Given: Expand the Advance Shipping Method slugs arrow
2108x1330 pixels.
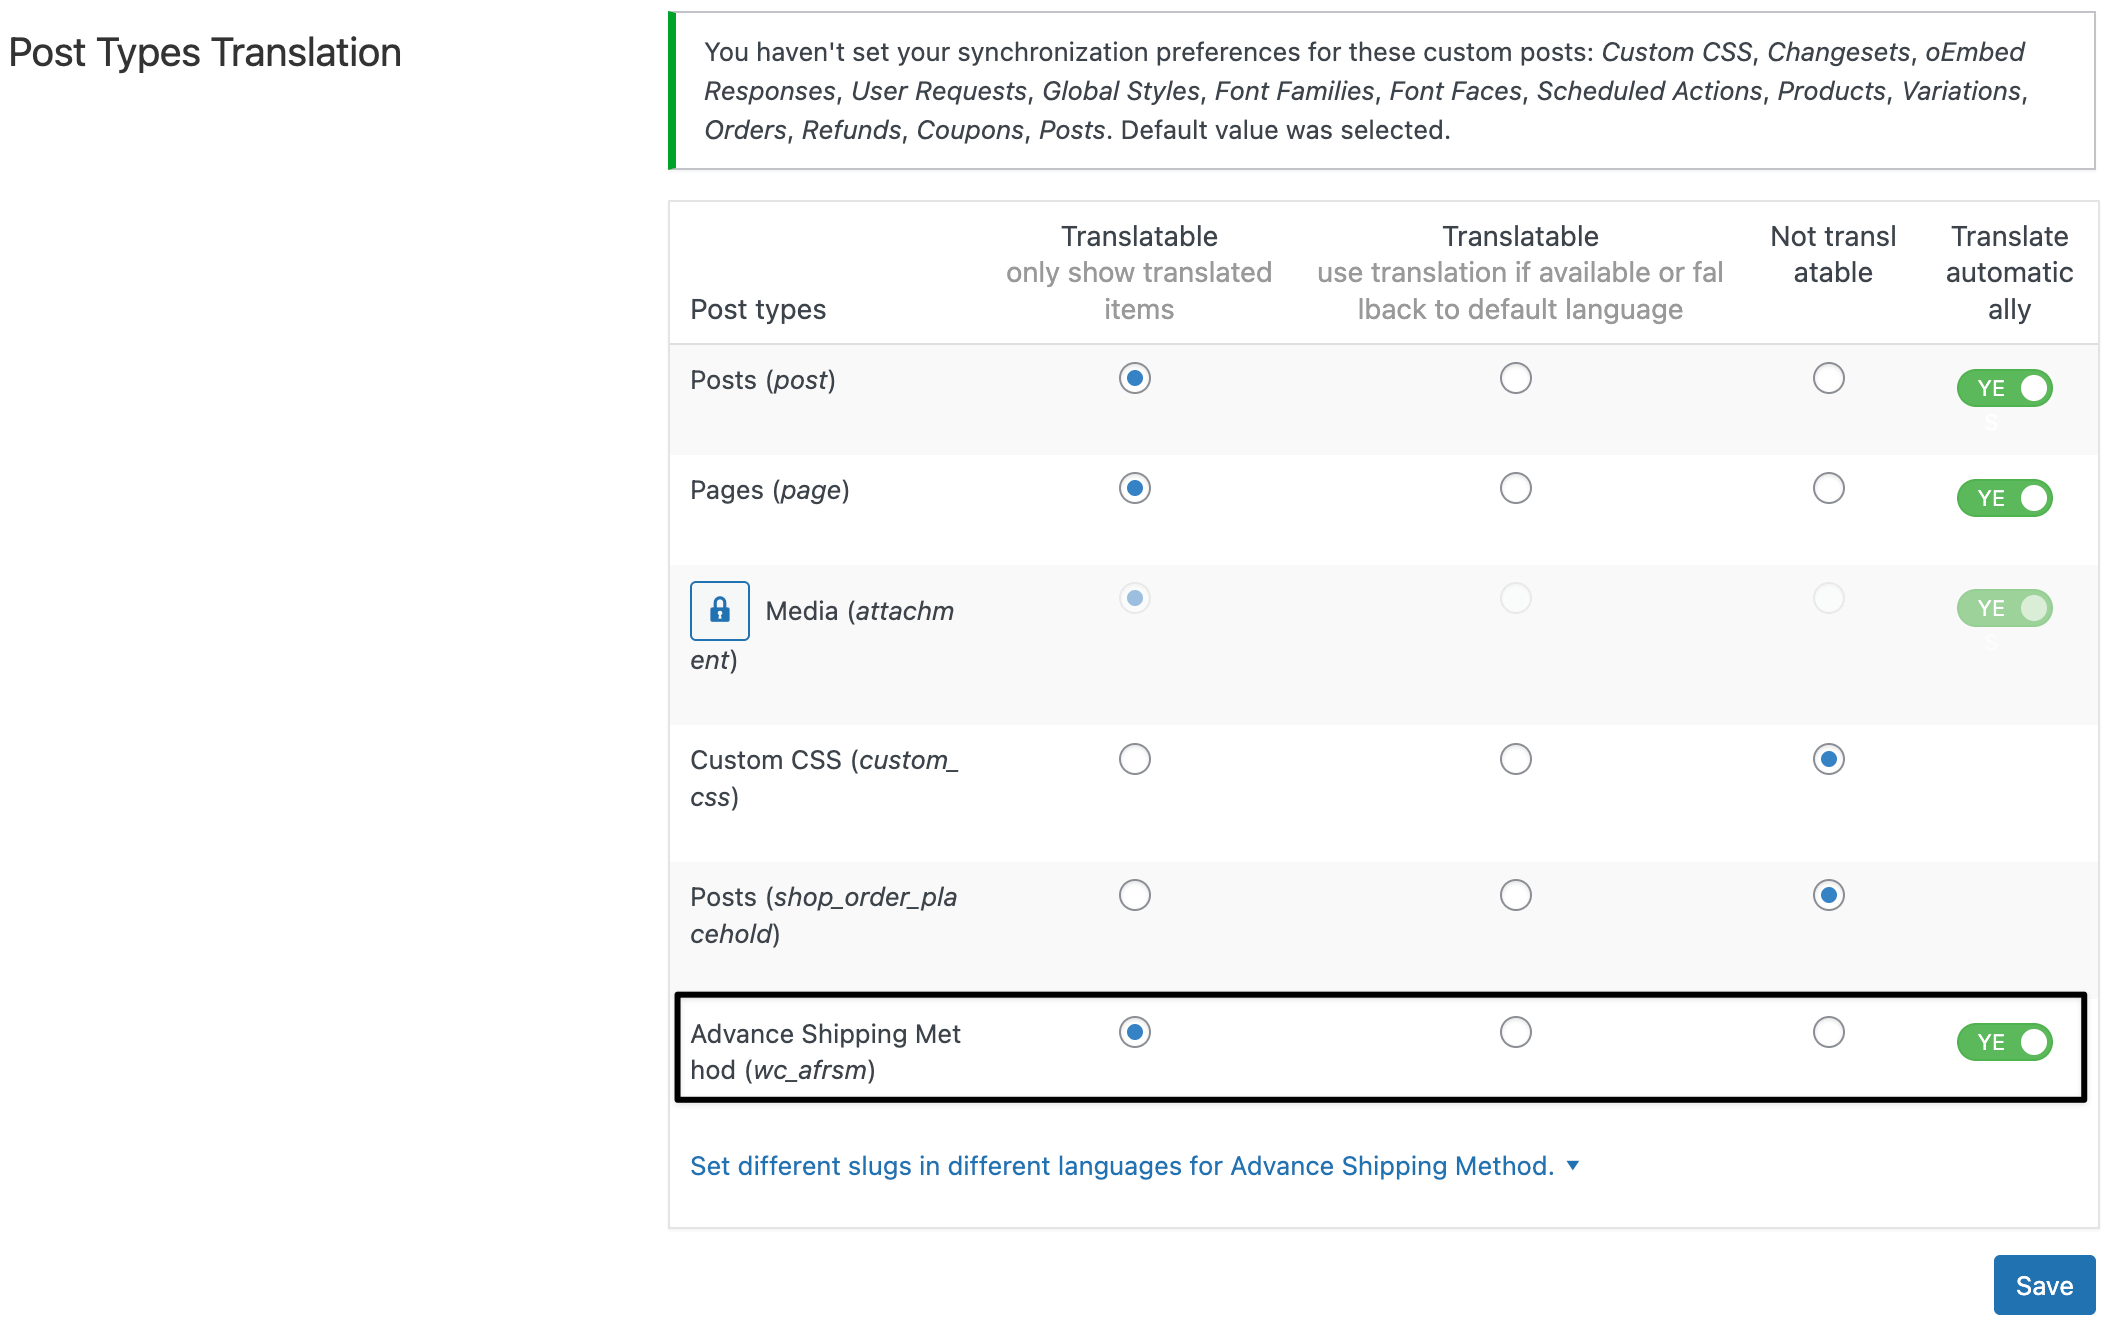Looking at the screenshot, I should point(1573,1165).
